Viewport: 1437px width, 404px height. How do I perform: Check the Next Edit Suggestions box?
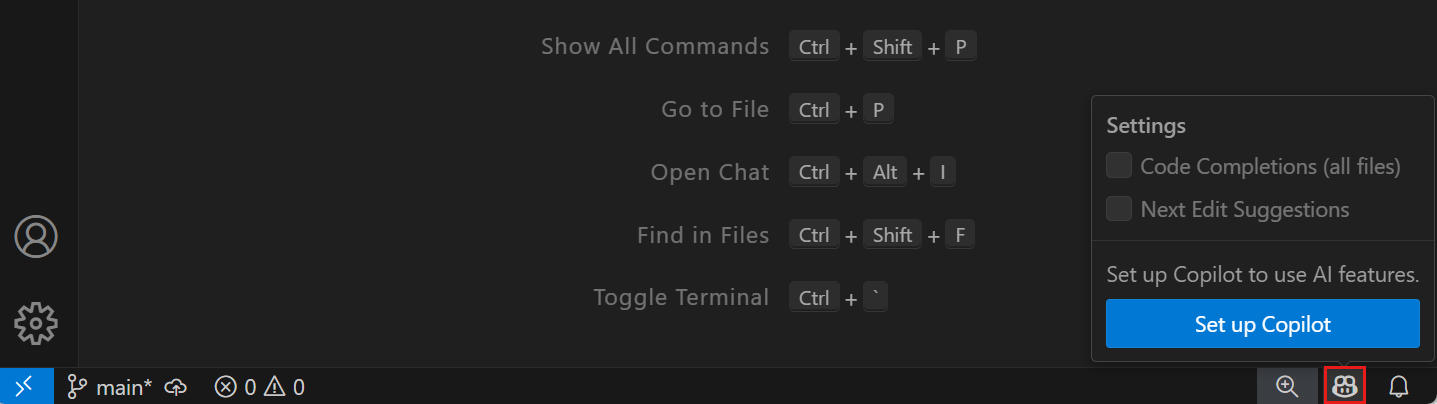point(1119,209)
